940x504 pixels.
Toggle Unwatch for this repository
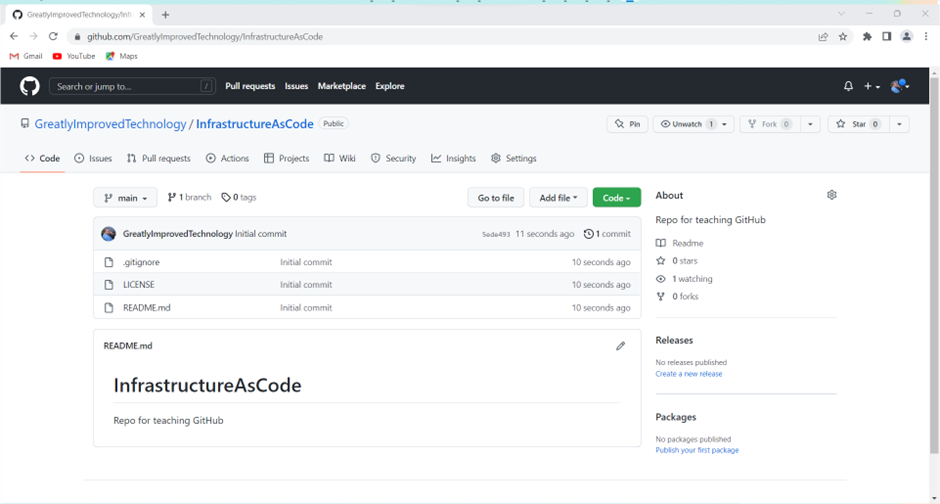pos(686,124)
